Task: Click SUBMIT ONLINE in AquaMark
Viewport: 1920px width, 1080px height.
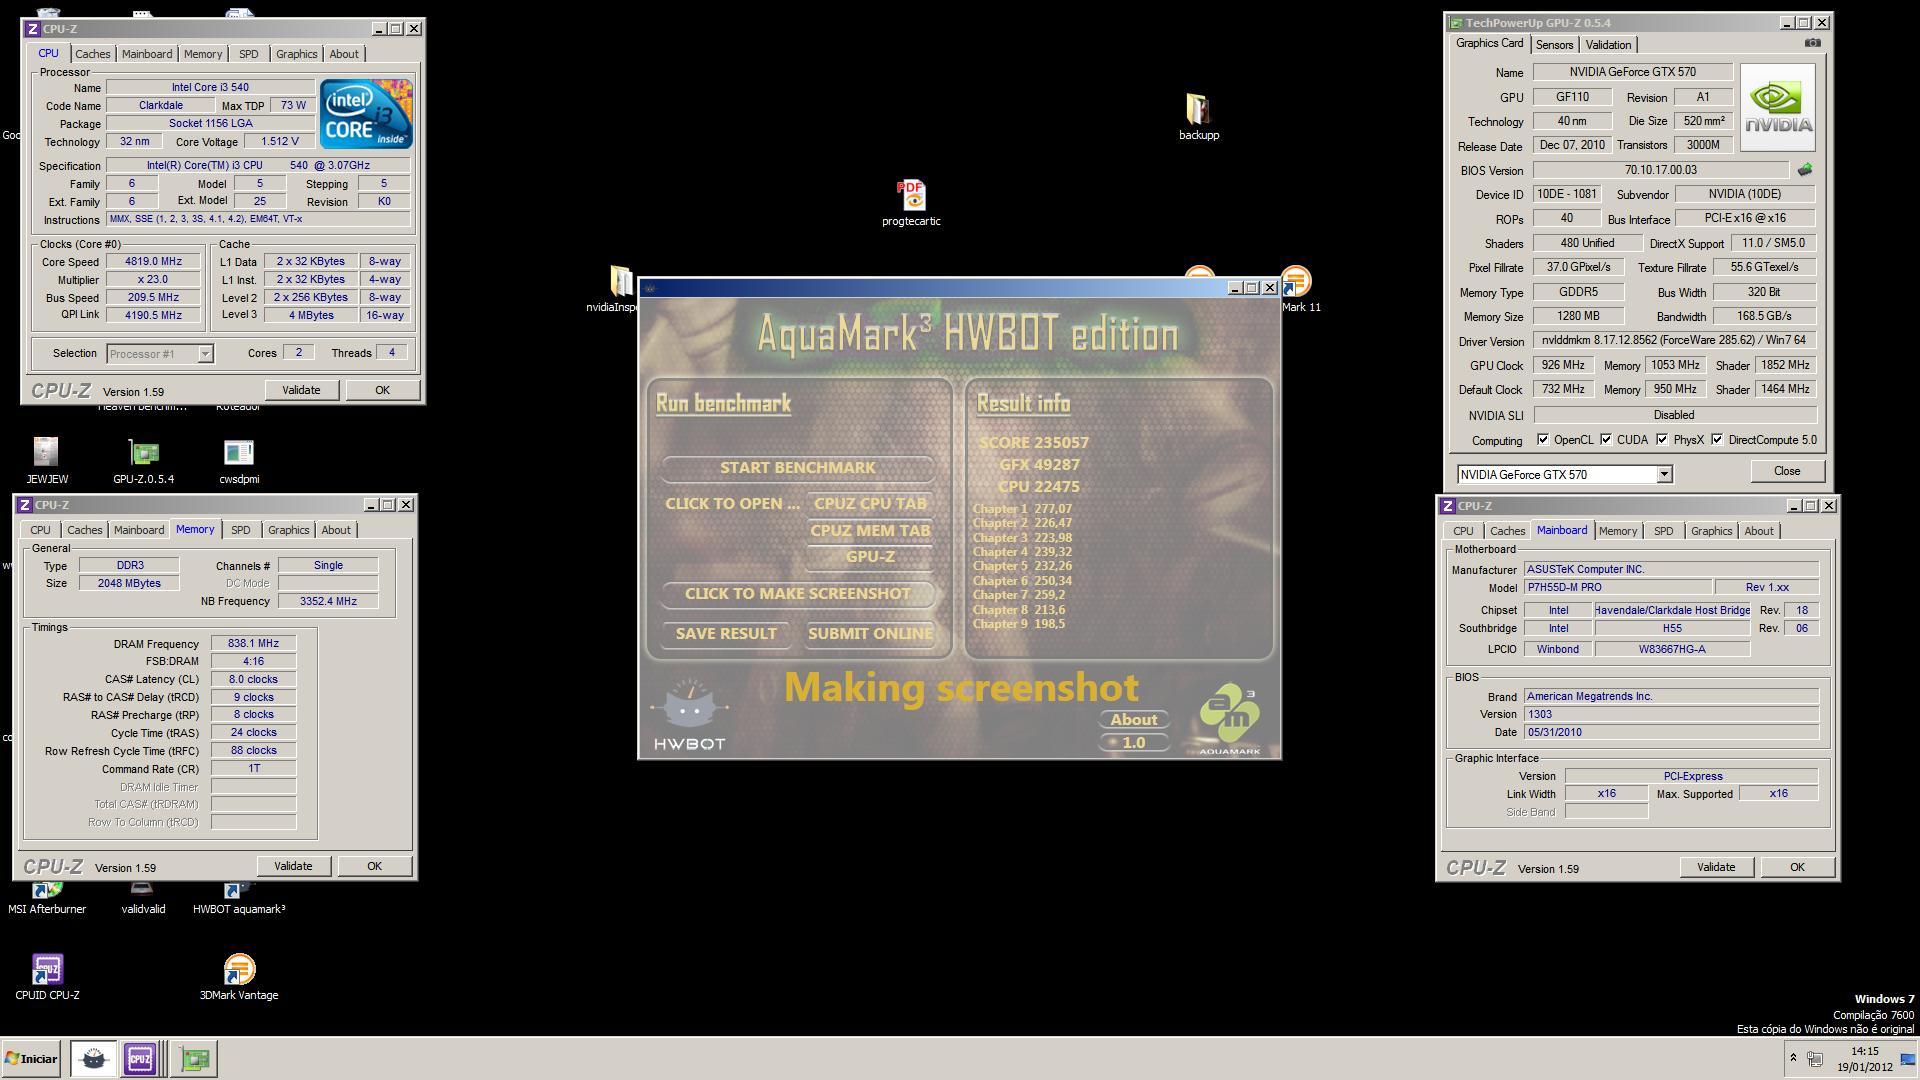Action: point(870,634)
